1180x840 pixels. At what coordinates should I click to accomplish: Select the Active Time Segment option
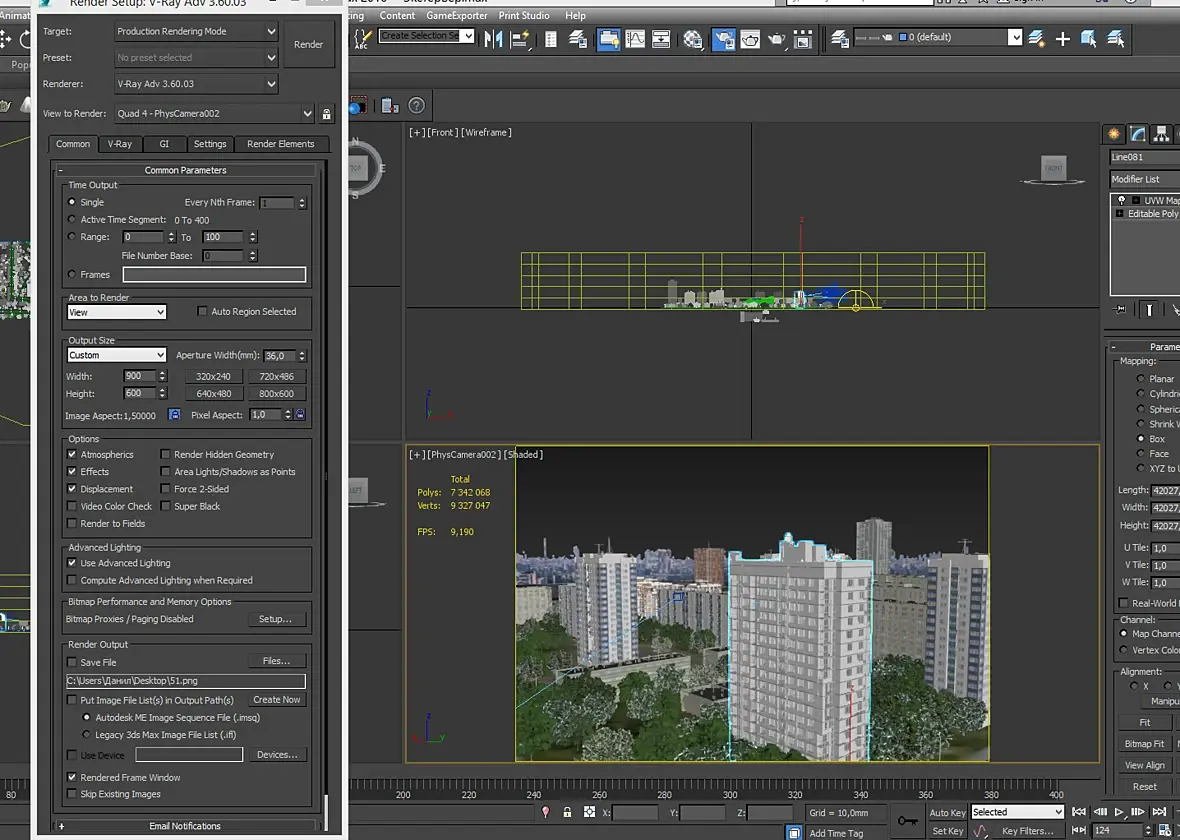click(72, 220)
